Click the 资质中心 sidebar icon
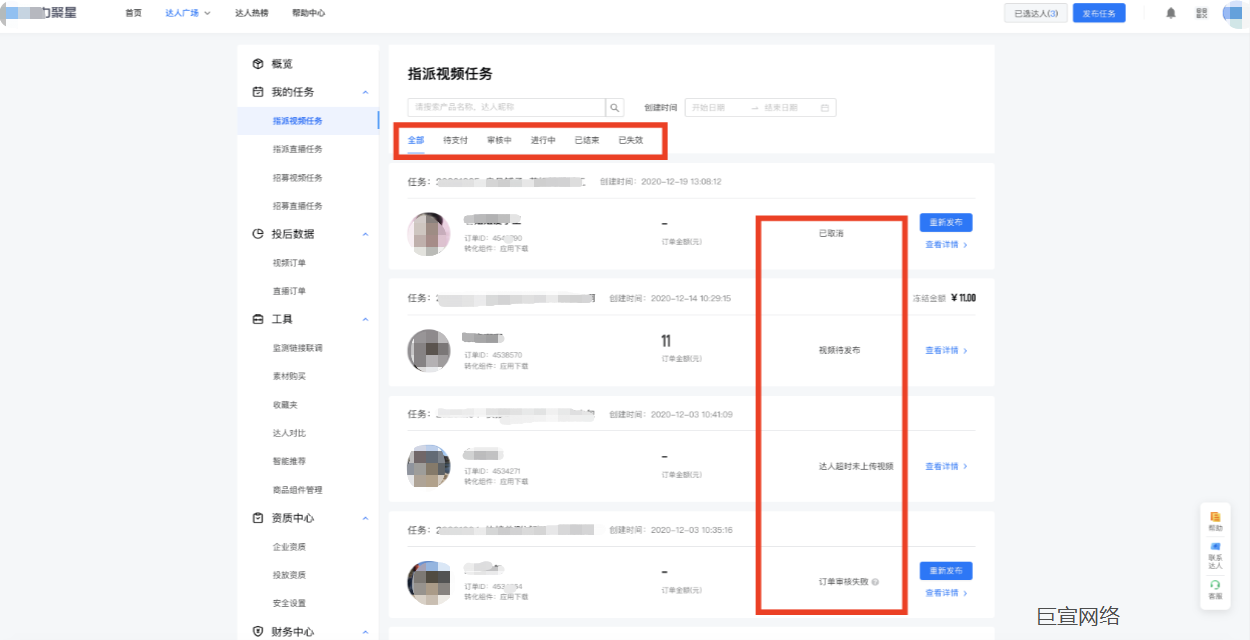Image resolution: width=1250 pixels, height=640 pixels. pyautogui.click(x=257, y=518)
